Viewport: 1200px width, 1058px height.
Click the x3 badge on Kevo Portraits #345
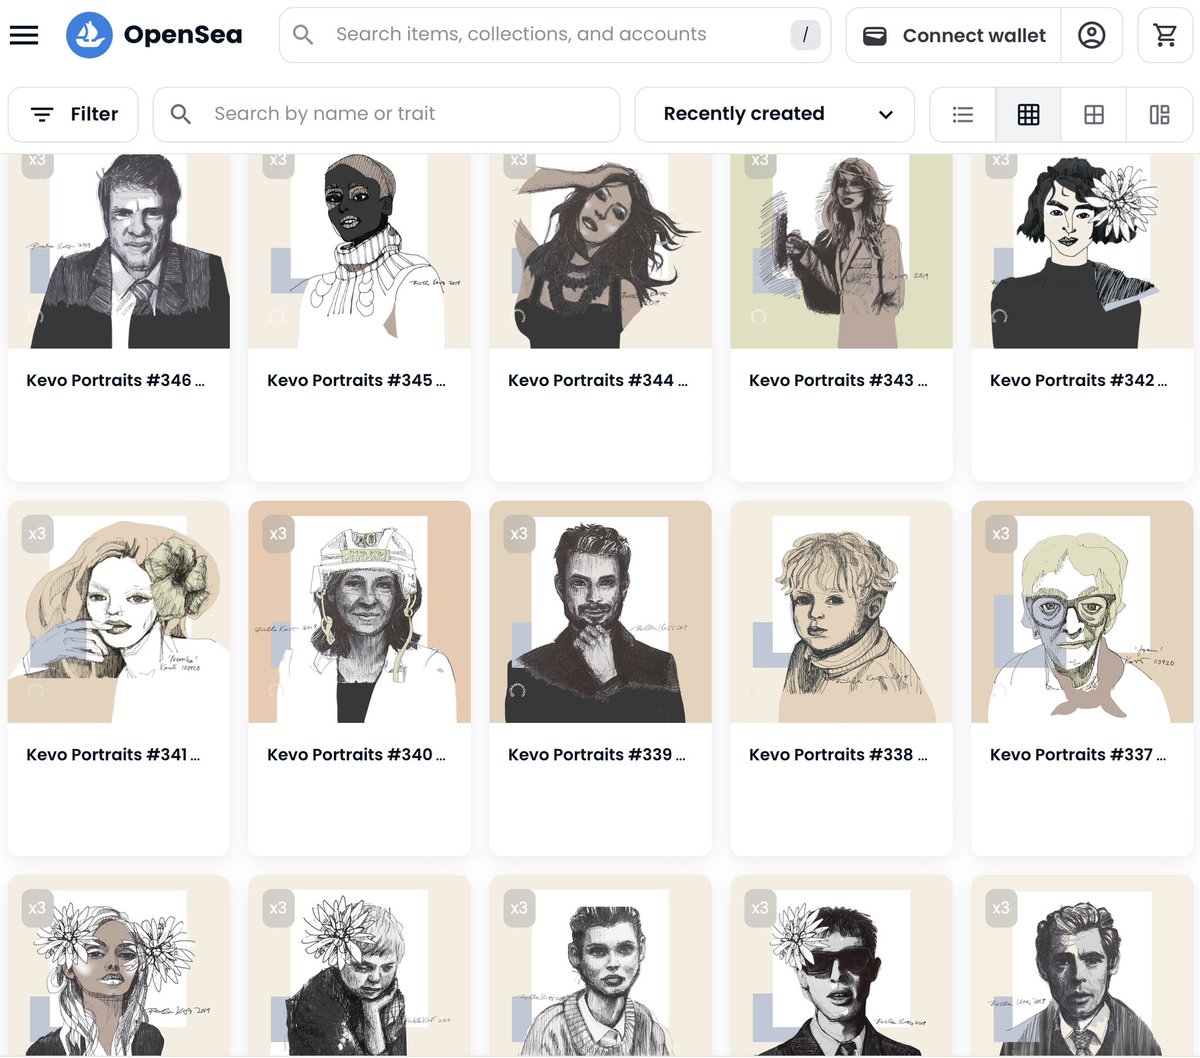tap(278, 165)
